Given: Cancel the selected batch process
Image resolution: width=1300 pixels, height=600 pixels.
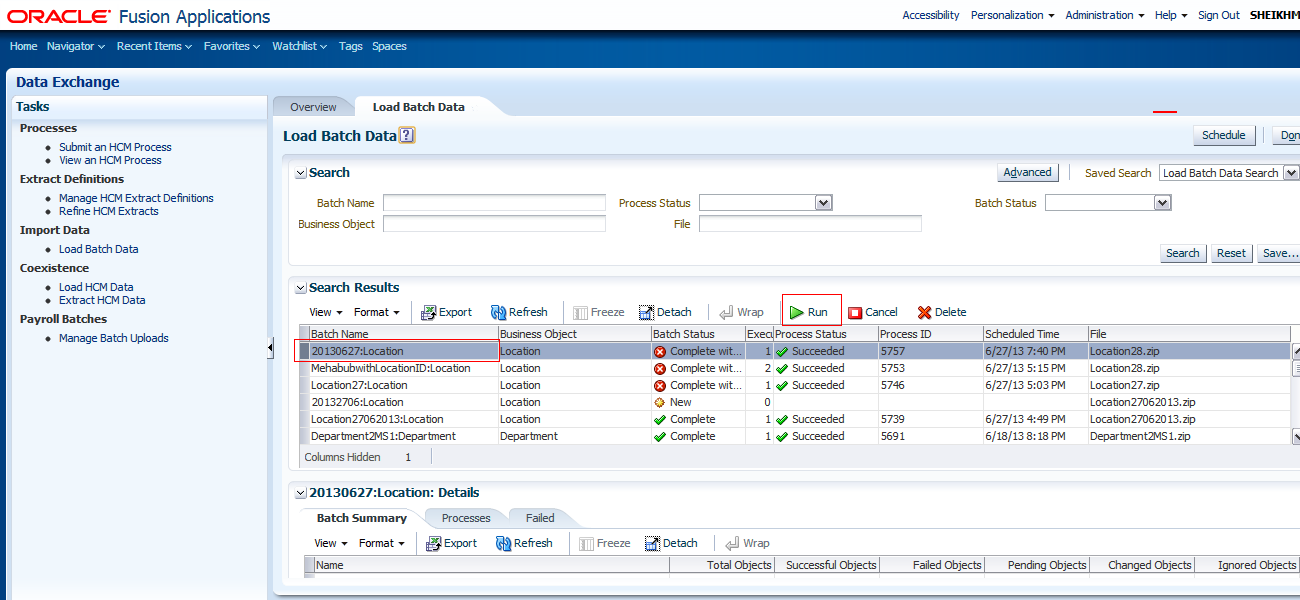Looking at the screenshot, I should [x=873, y=311].
